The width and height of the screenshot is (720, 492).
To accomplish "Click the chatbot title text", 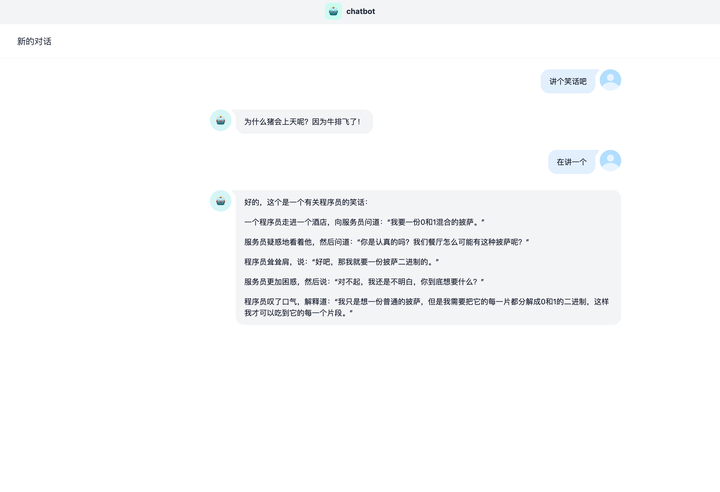I will tap(360, 11).
